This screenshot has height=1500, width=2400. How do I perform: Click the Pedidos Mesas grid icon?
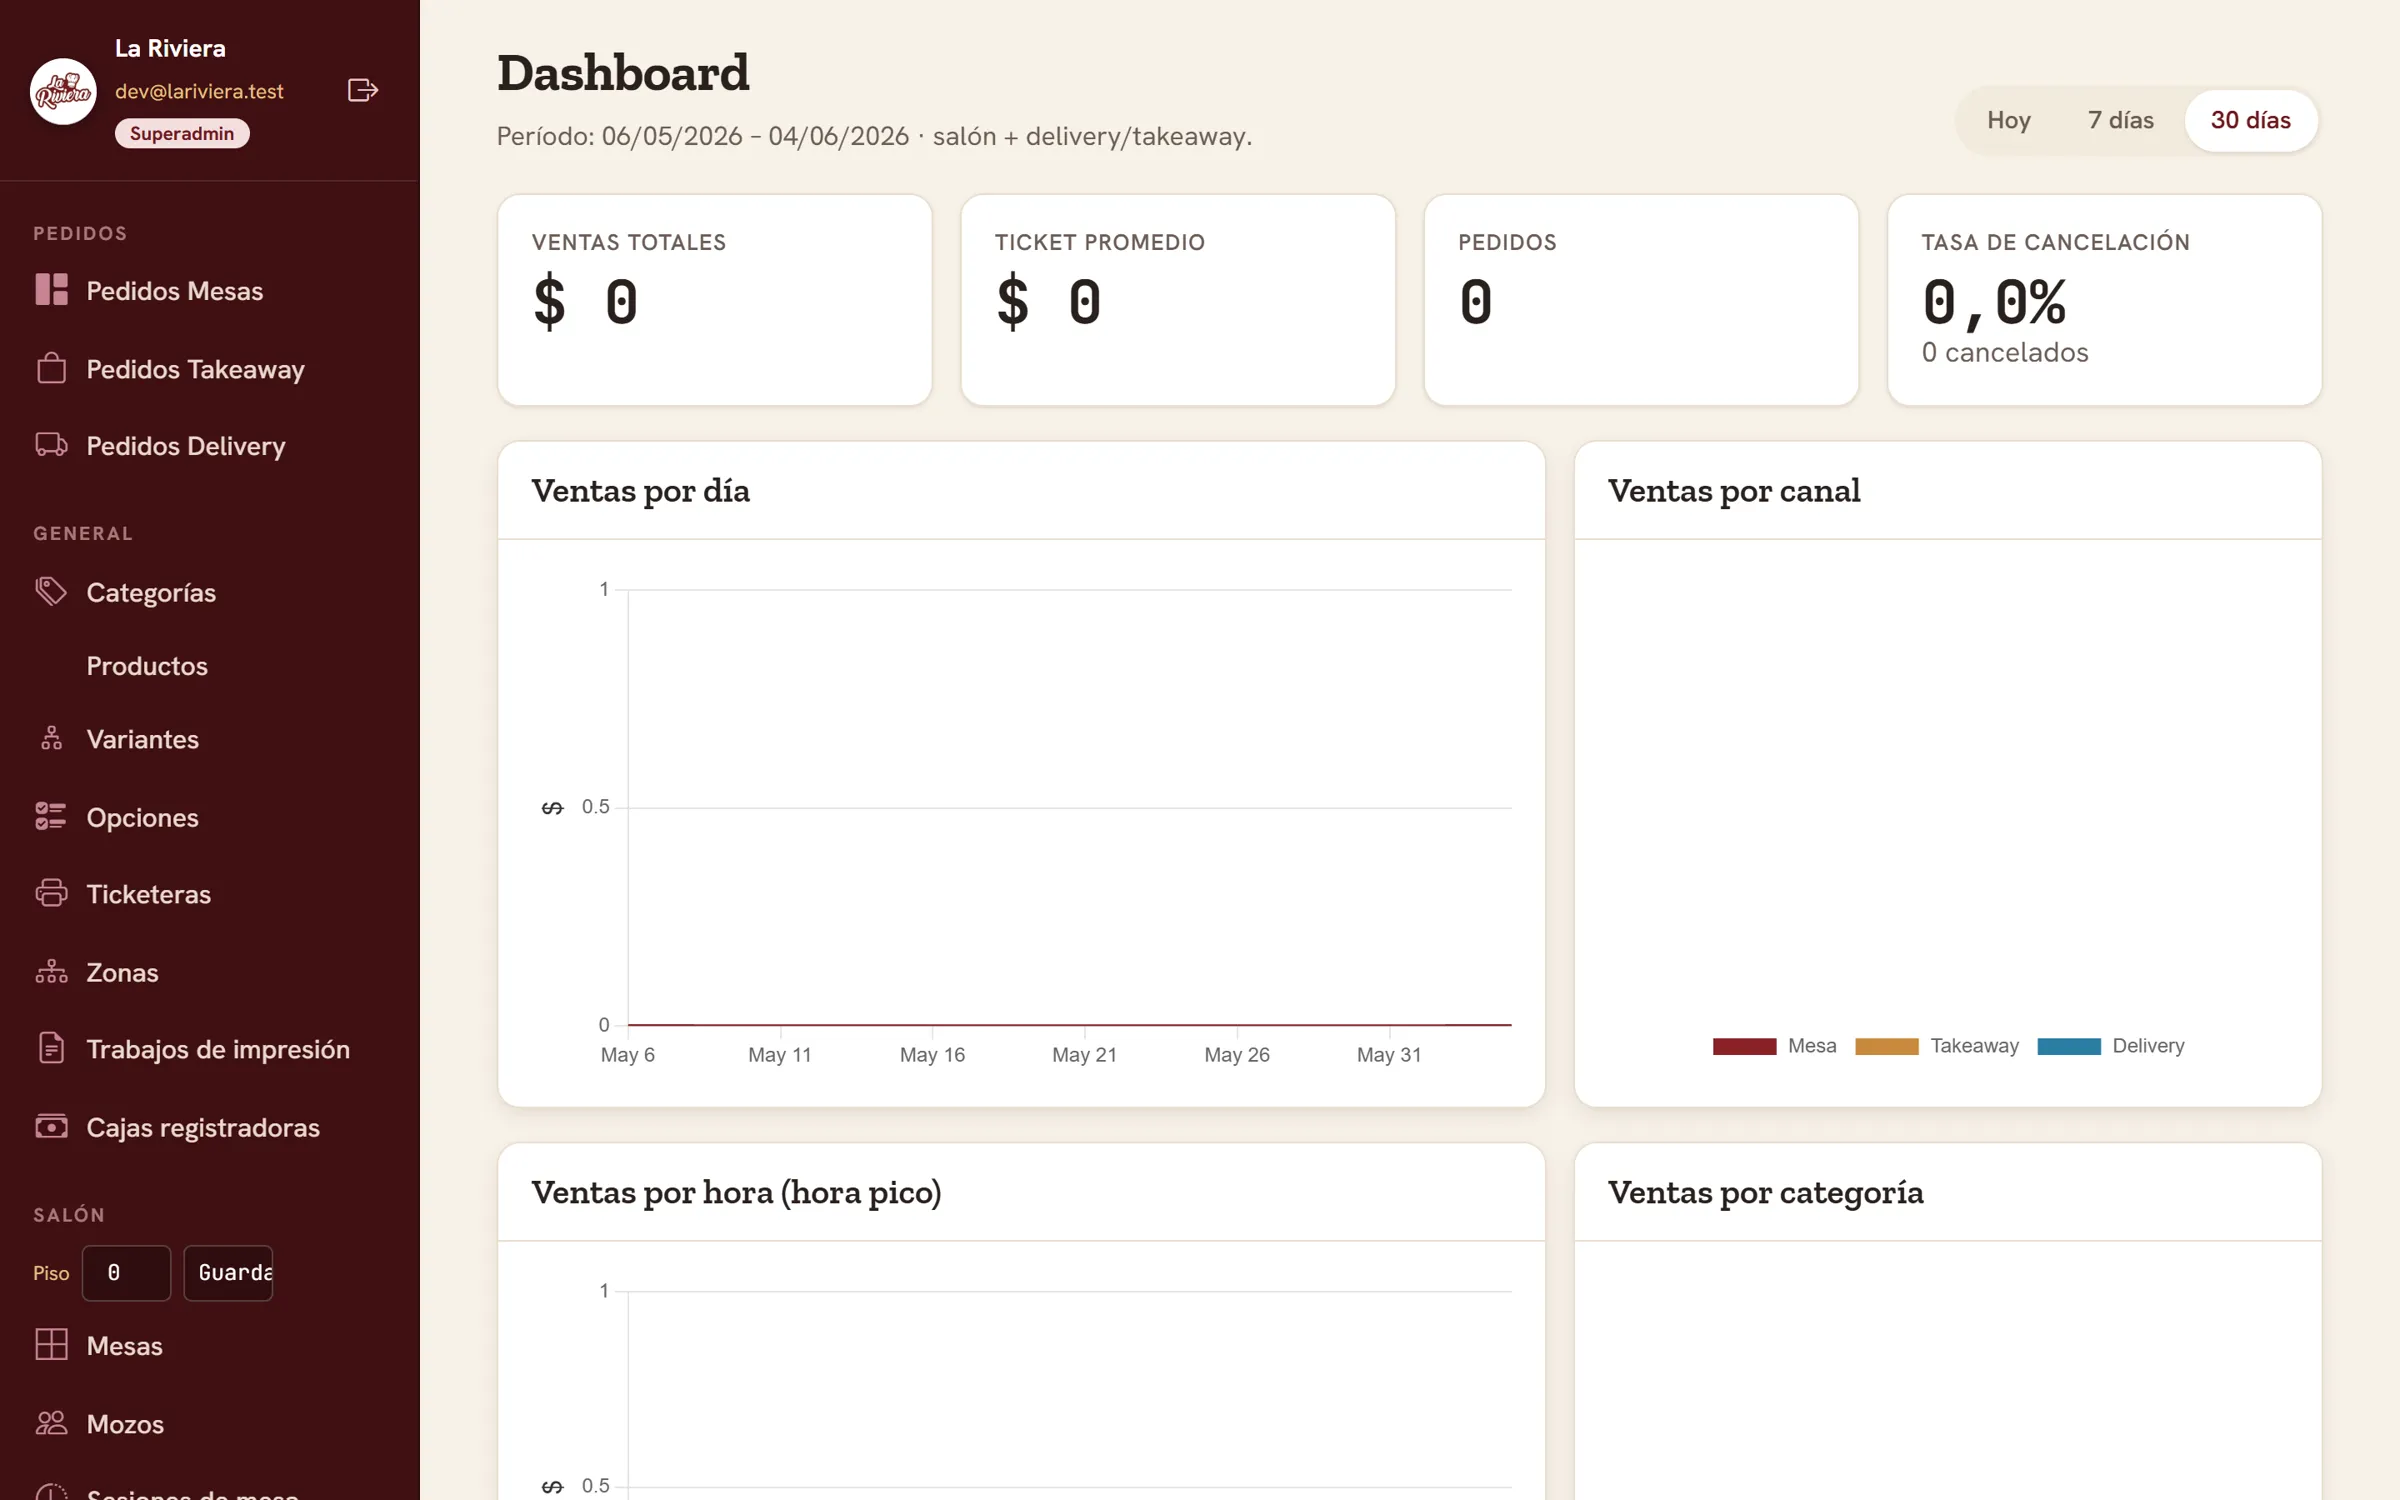tap(51, 290)
